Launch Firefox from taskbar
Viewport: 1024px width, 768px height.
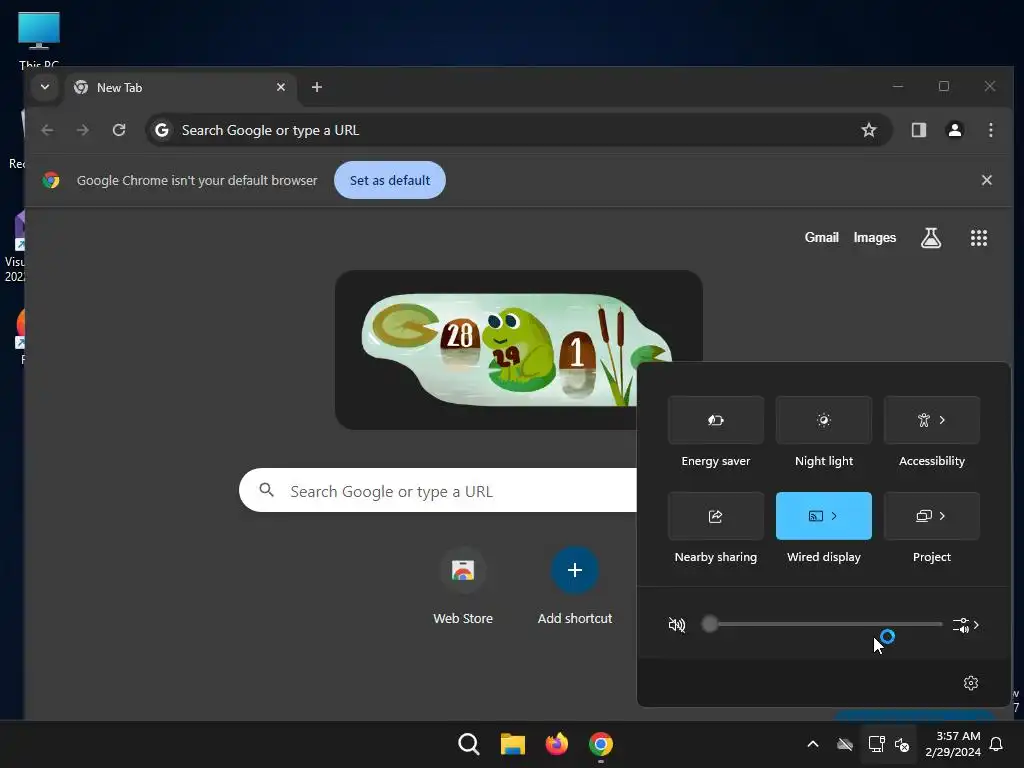tap(556, 744)
